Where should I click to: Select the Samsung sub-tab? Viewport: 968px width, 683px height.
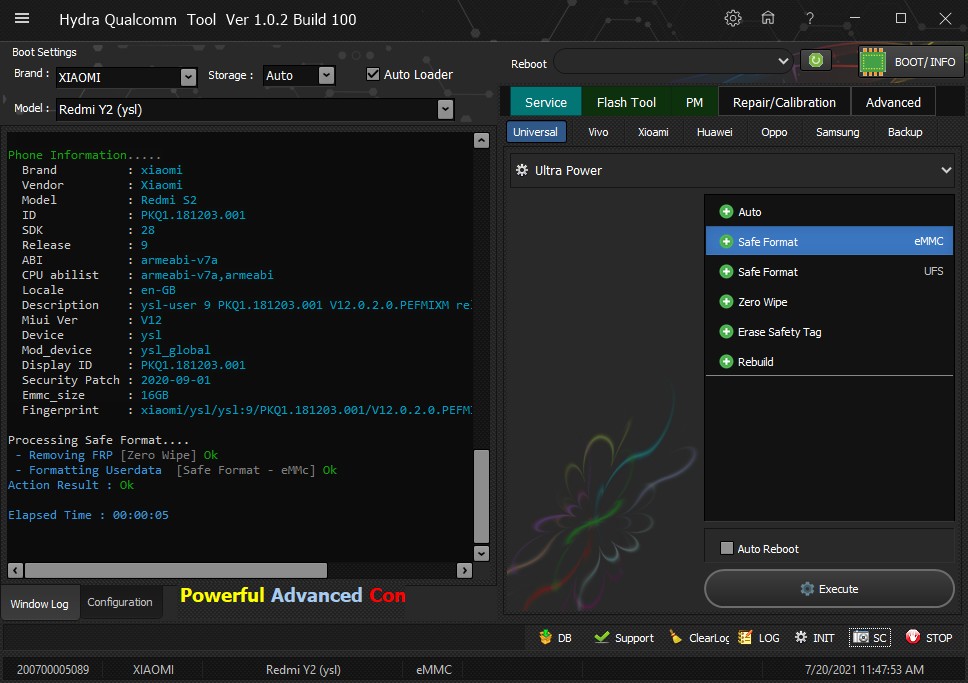[837, 132]
